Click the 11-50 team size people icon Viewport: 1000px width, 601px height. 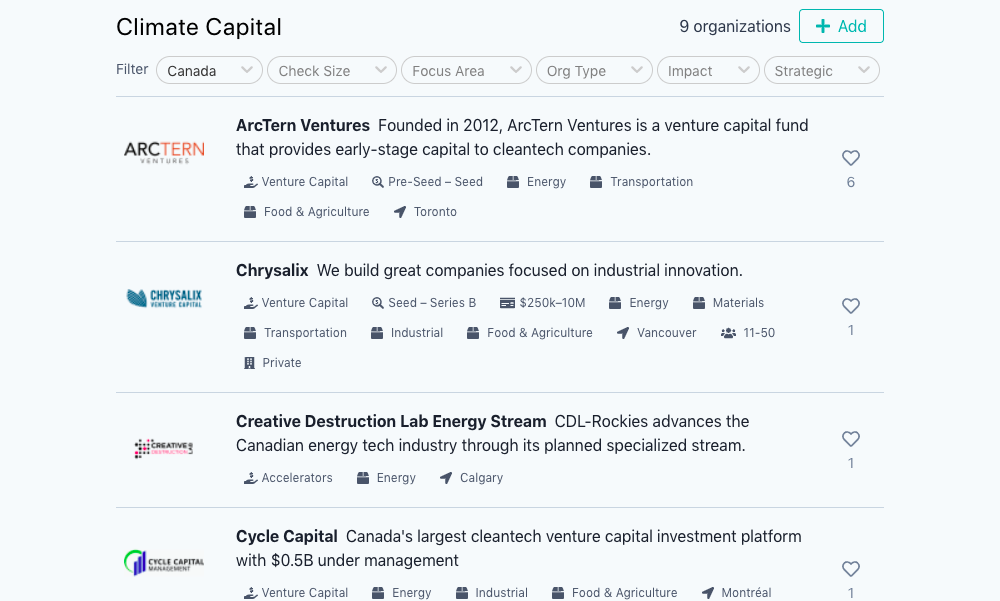tap(728, 333)
